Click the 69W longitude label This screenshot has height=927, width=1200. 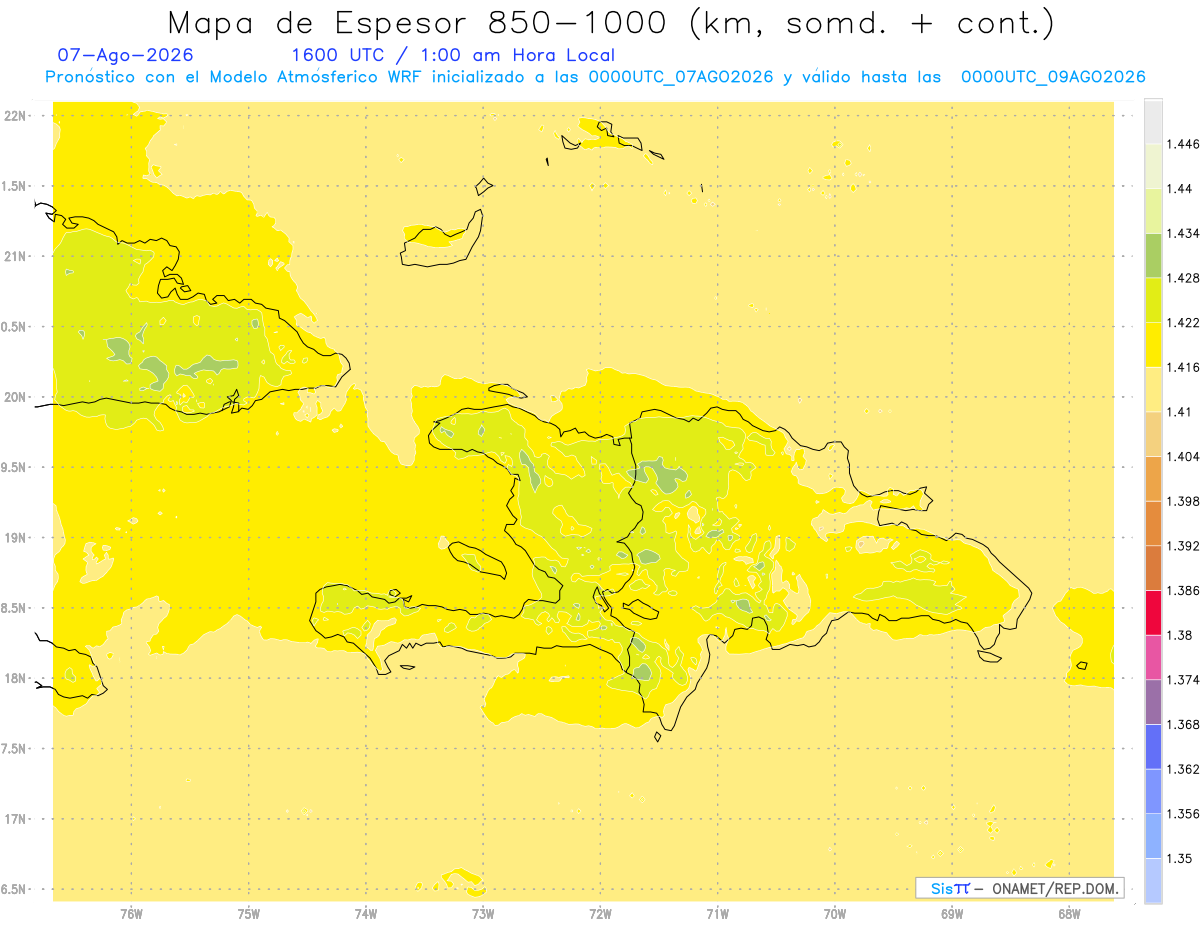pyautogui.click(x=952, y=914)
